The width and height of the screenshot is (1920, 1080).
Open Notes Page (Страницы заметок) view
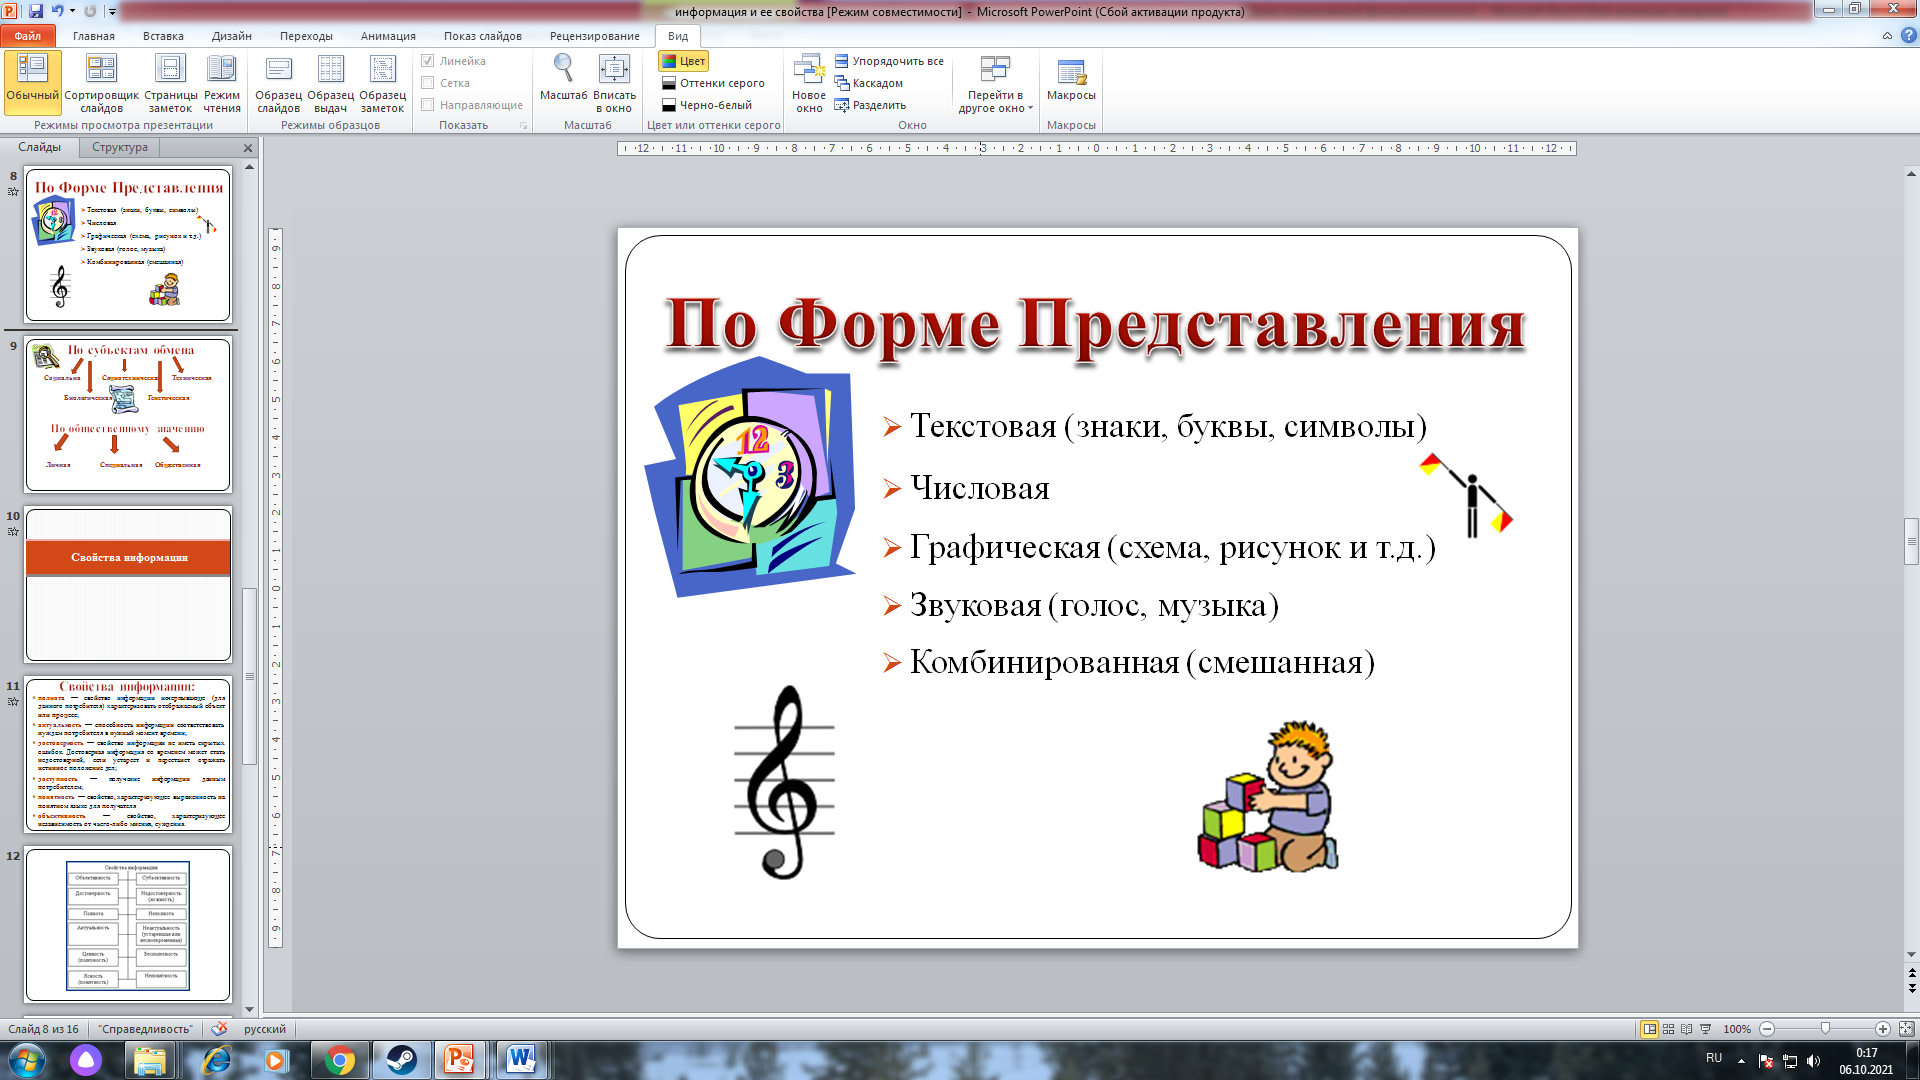click(x=170, y=83)
